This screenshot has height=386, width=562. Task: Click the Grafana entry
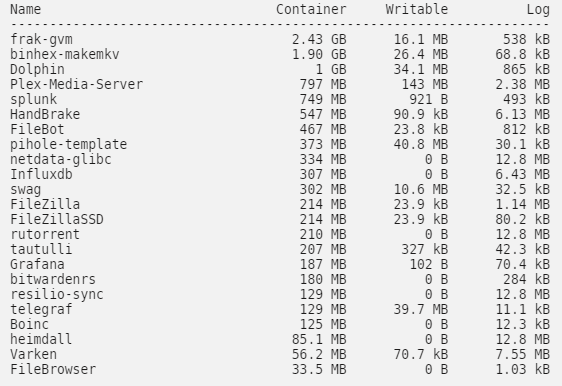37,265
